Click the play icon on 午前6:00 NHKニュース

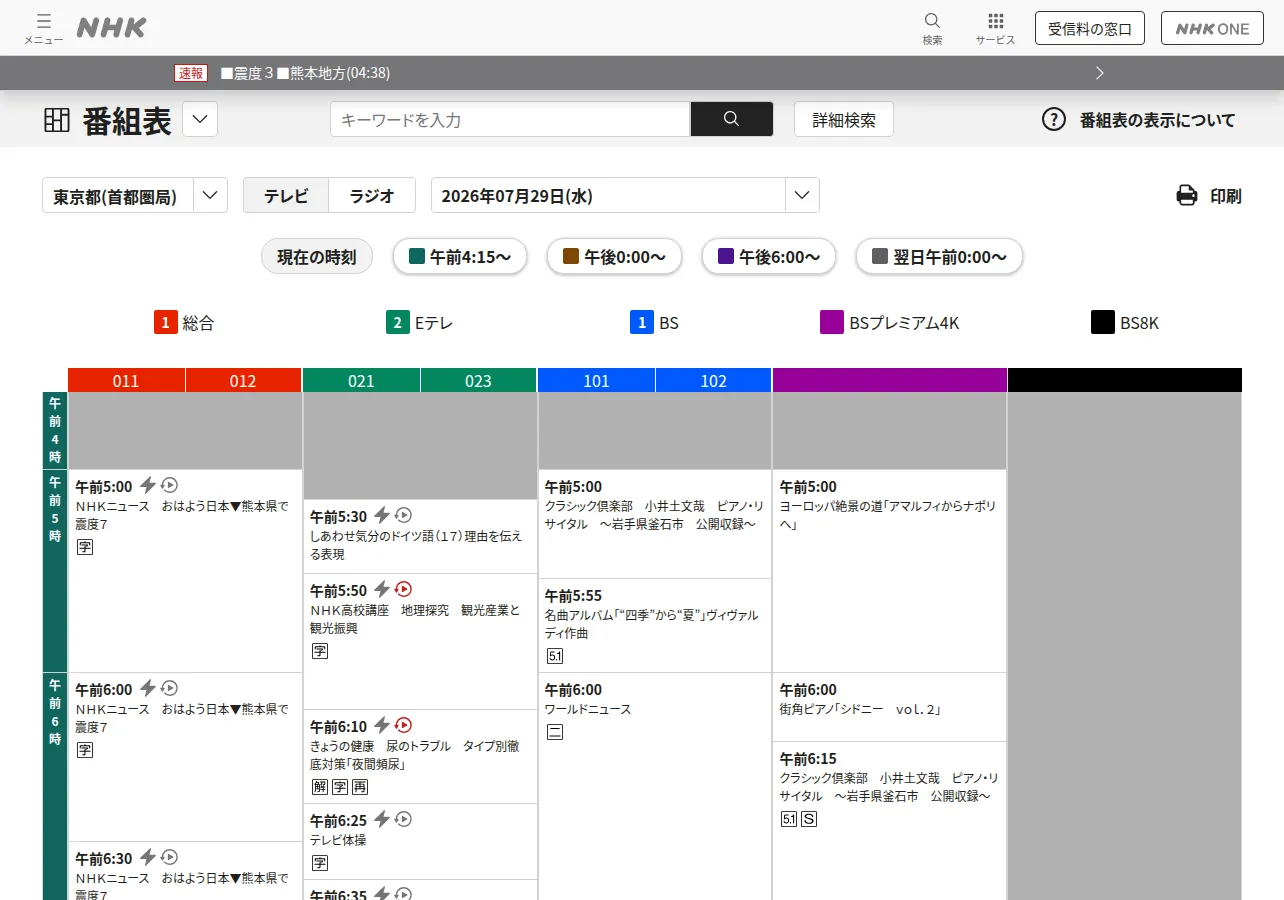point(170,688)
